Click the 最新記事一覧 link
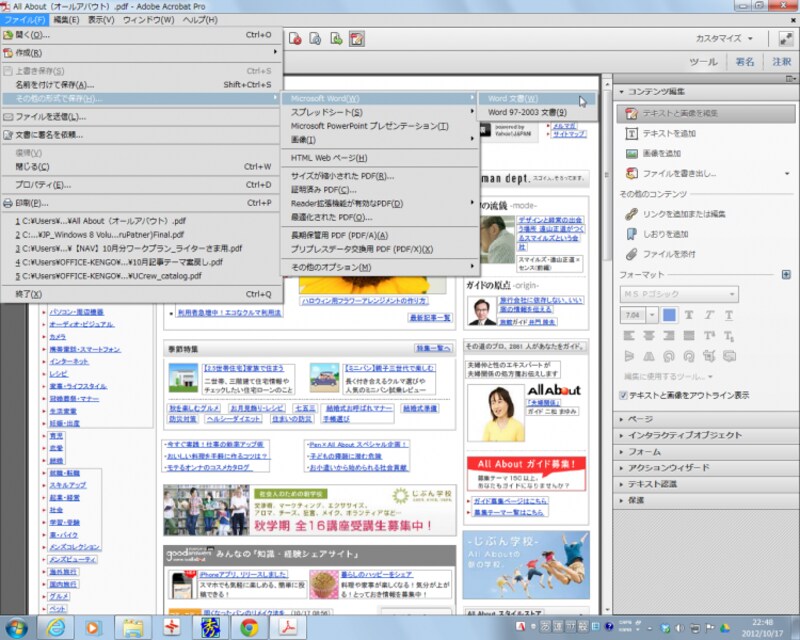The width and height of the screenshot is (800, 640). pyautogui.click(x=430, y=317)
